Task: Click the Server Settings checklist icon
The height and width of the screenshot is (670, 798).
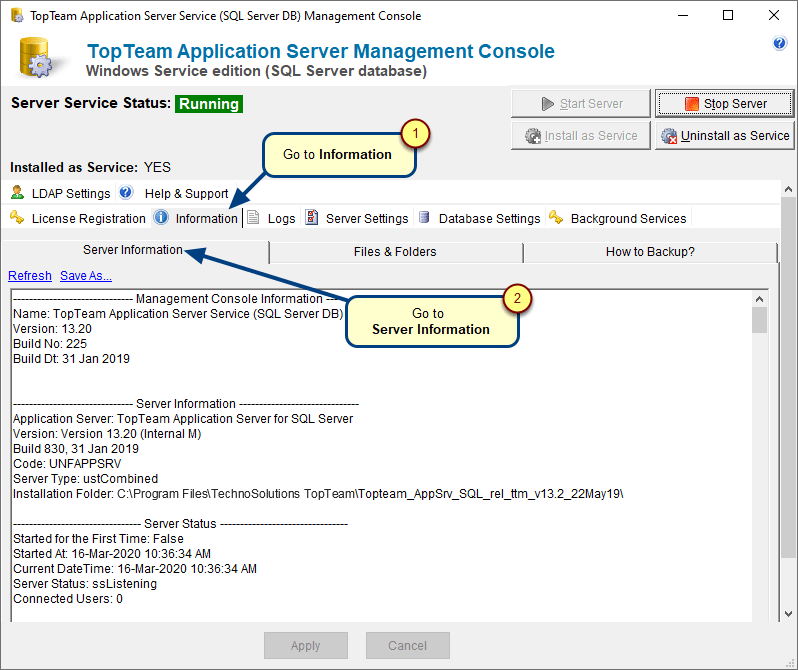Action: tap(311, 217)
